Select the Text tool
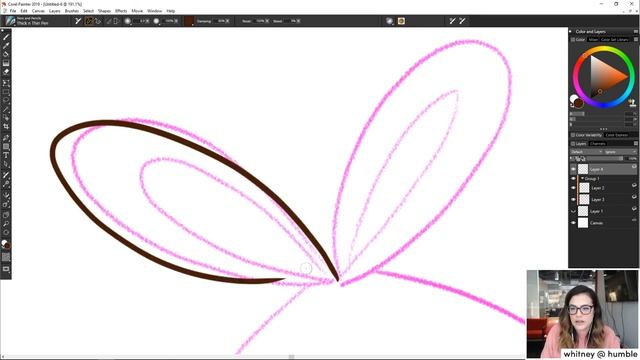The width and height of the screenshot is (640, 360). pyautogui.click(x=6, y=156)
